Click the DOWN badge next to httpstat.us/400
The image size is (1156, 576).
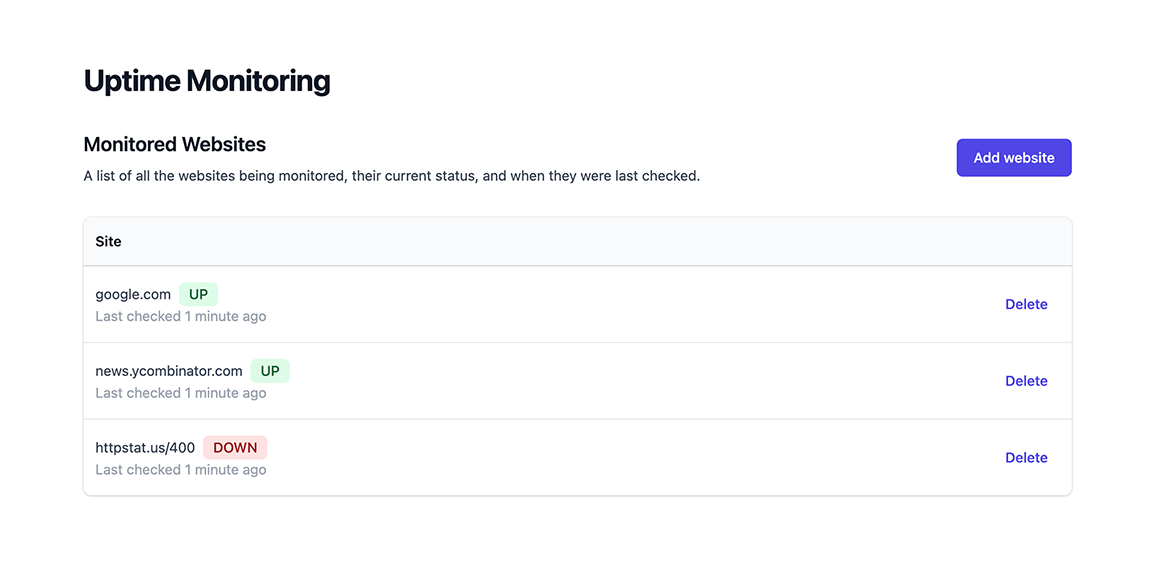point(235,447)
